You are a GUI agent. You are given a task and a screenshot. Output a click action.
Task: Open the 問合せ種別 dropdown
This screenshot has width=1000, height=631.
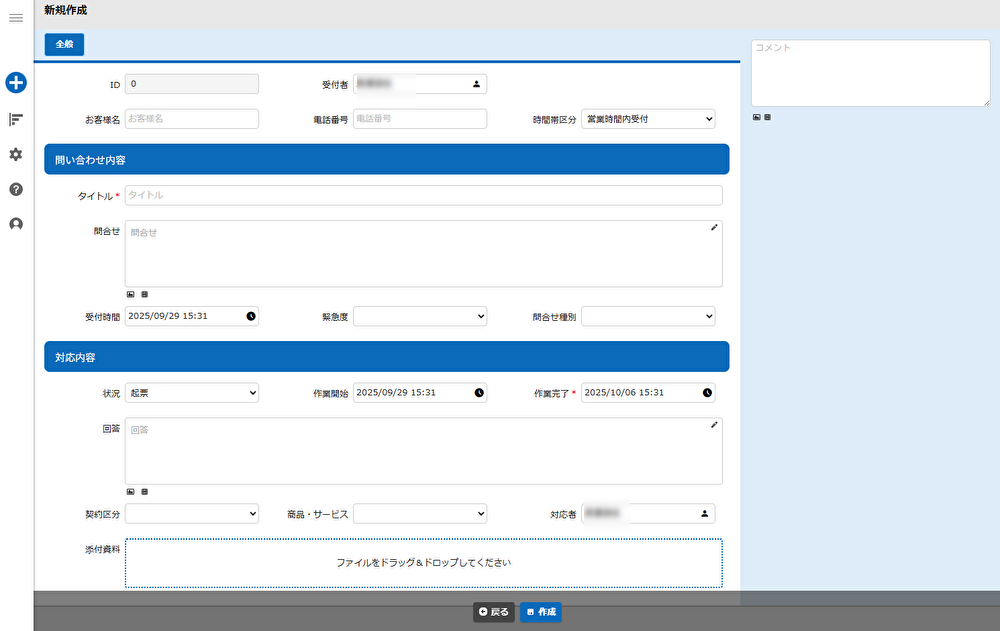(648, 316)
